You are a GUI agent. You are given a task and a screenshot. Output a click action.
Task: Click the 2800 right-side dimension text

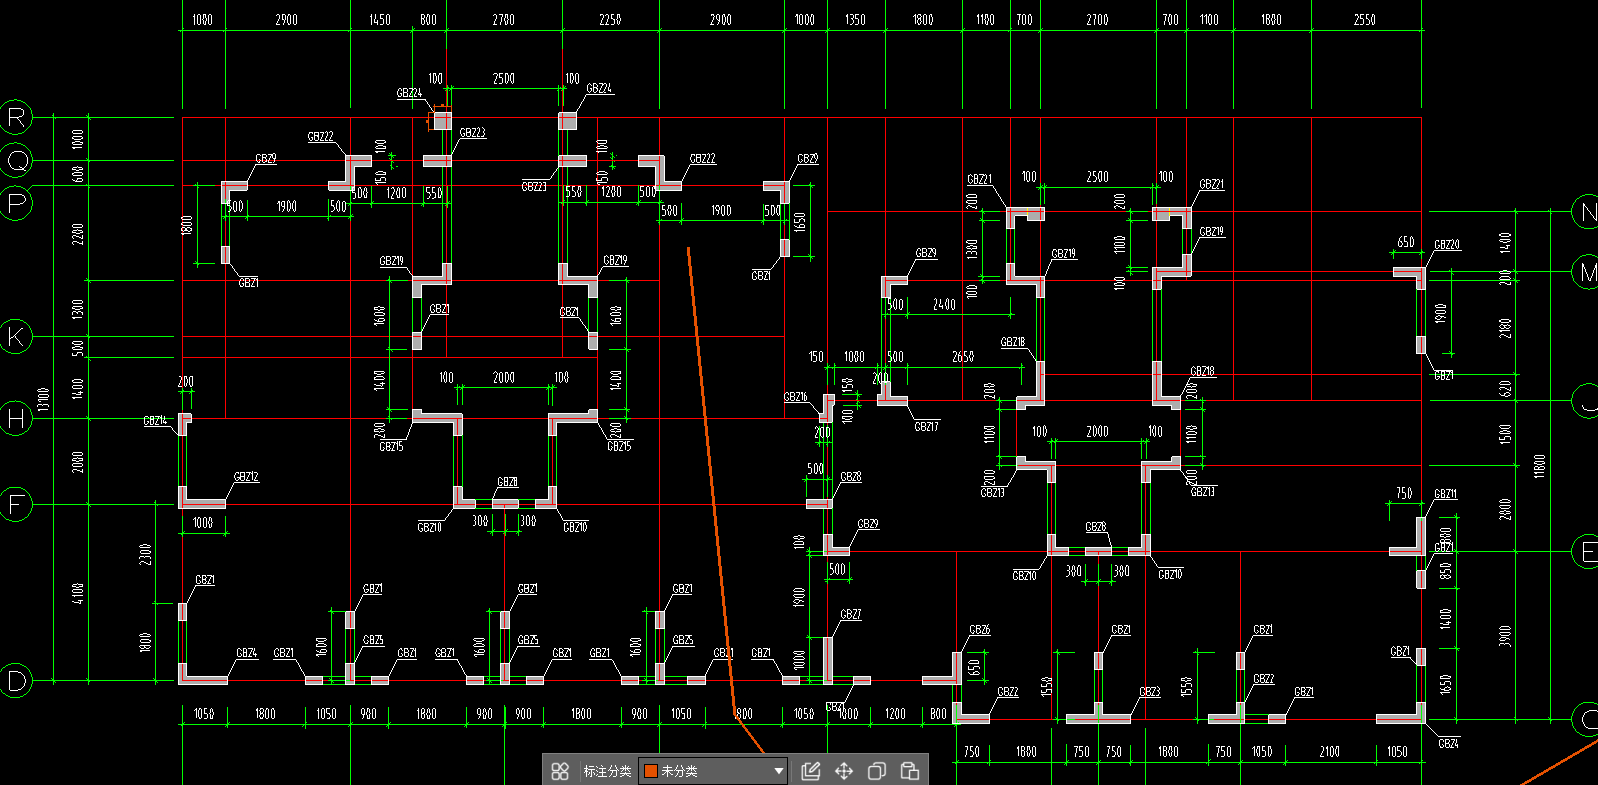tap(1505, 509)
